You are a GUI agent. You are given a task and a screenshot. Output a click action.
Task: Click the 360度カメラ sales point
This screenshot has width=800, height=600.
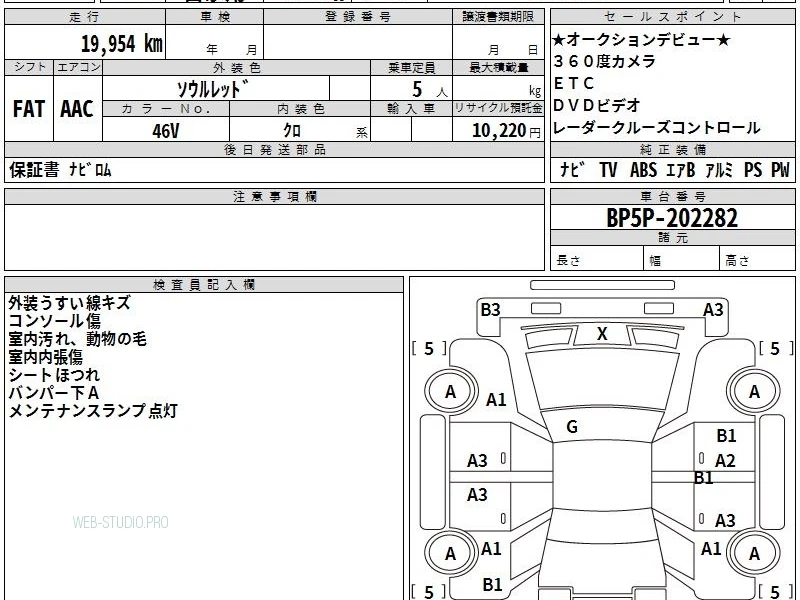coord(605,61)
